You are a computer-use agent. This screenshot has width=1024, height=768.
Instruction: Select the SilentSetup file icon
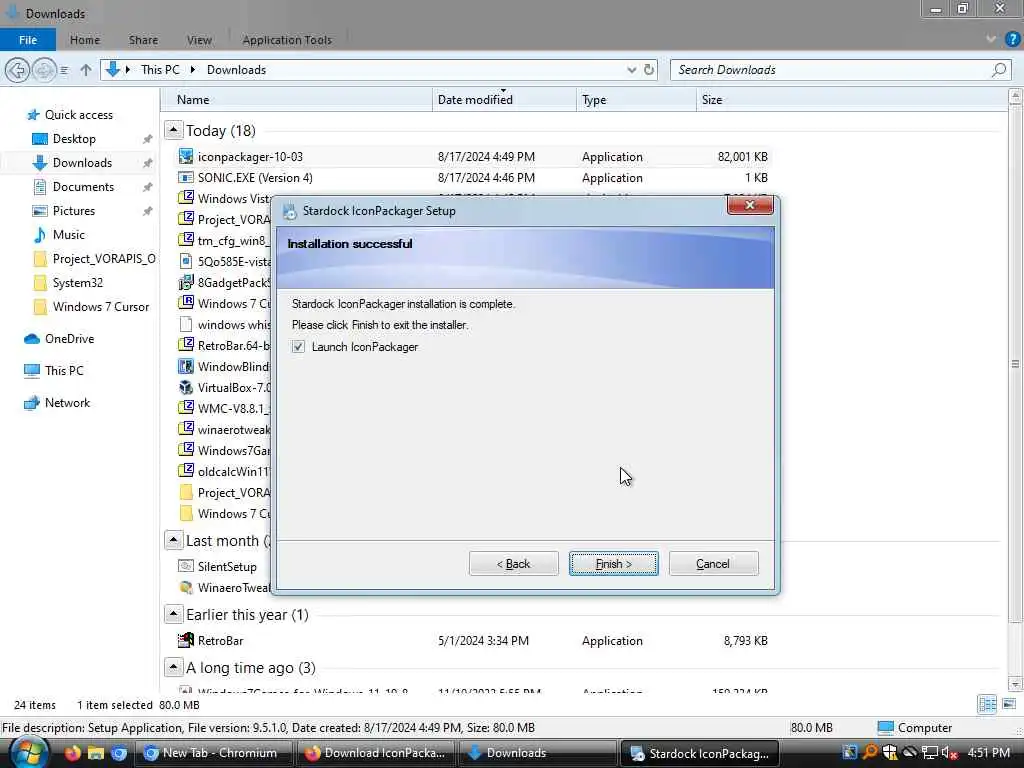pos(186,566)
